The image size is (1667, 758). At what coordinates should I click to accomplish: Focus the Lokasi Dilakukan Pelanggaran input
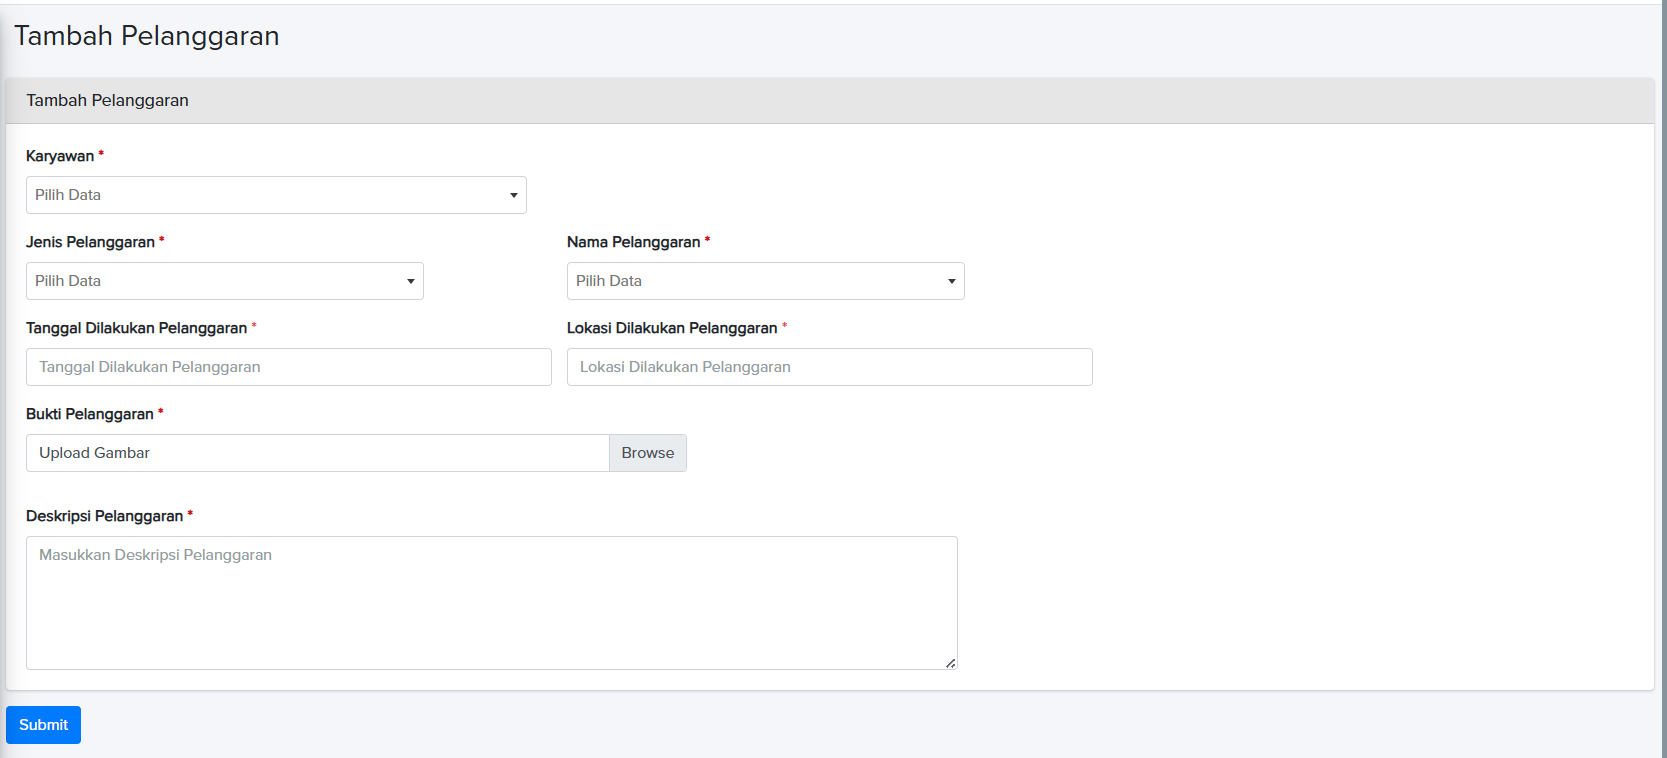click(x=829, y=367)
